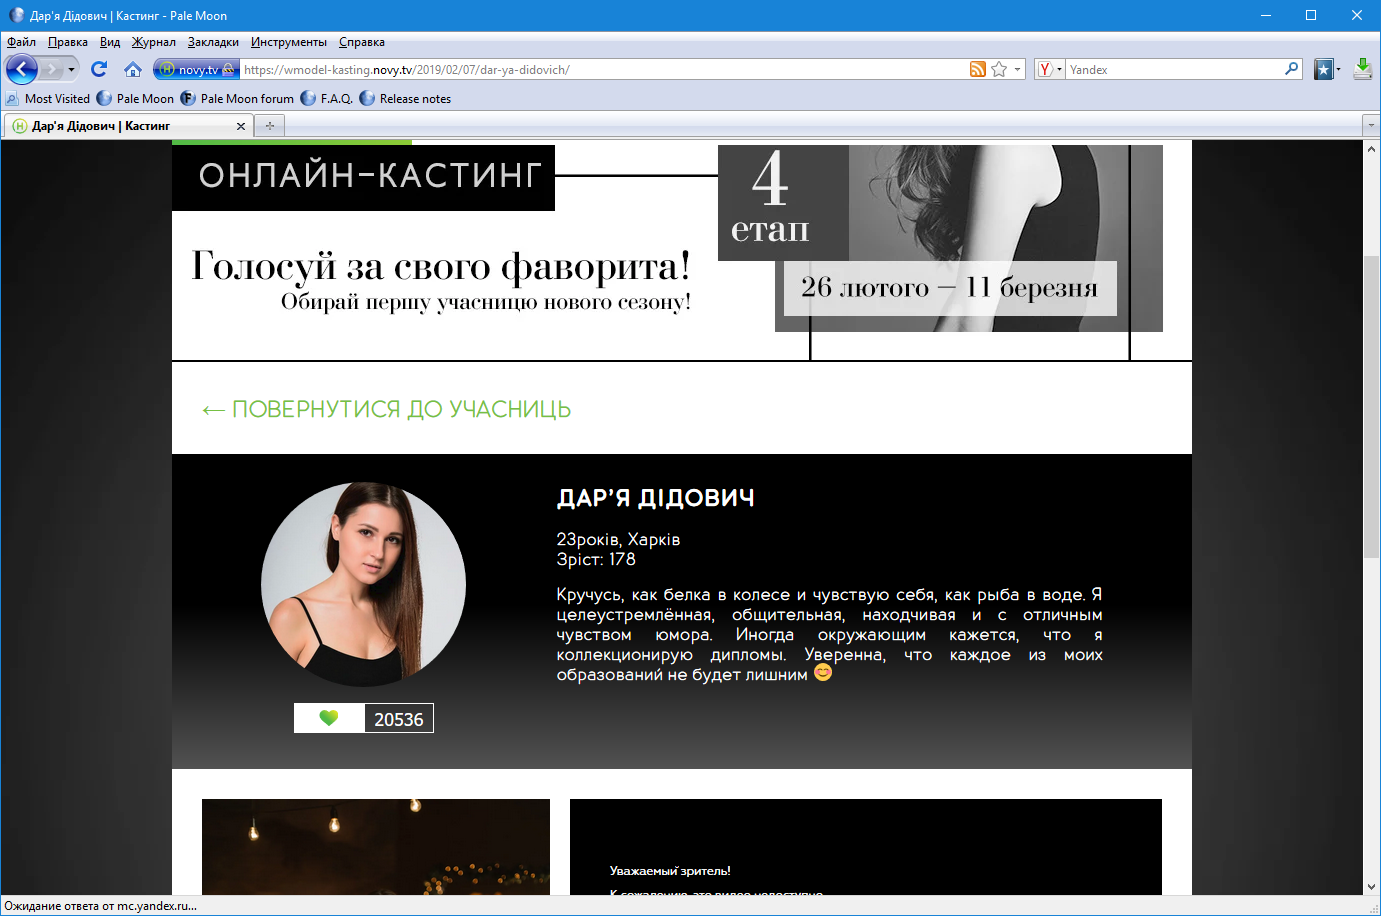
Task: Open the Вид menu
Action: coord(110,42)
